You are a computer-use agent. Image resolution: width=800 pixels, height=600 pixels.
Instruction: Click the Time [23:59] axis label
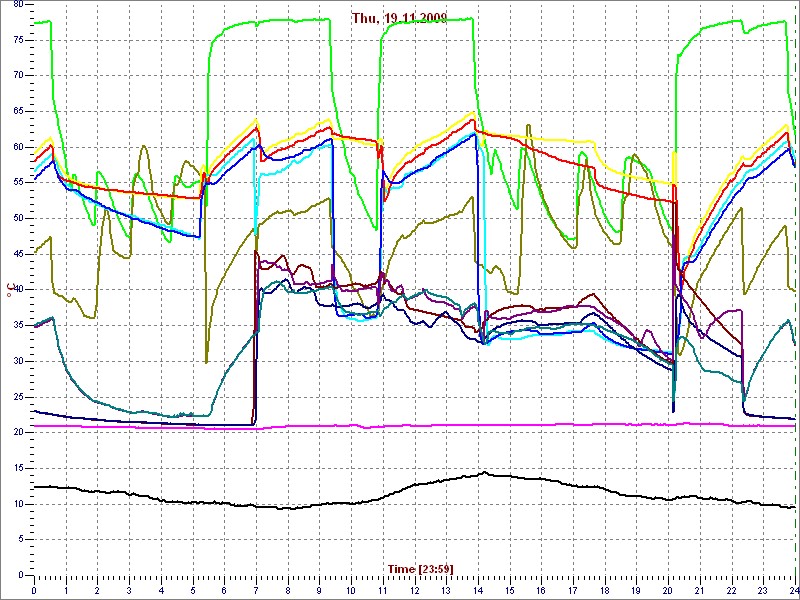tap(420, 569)
